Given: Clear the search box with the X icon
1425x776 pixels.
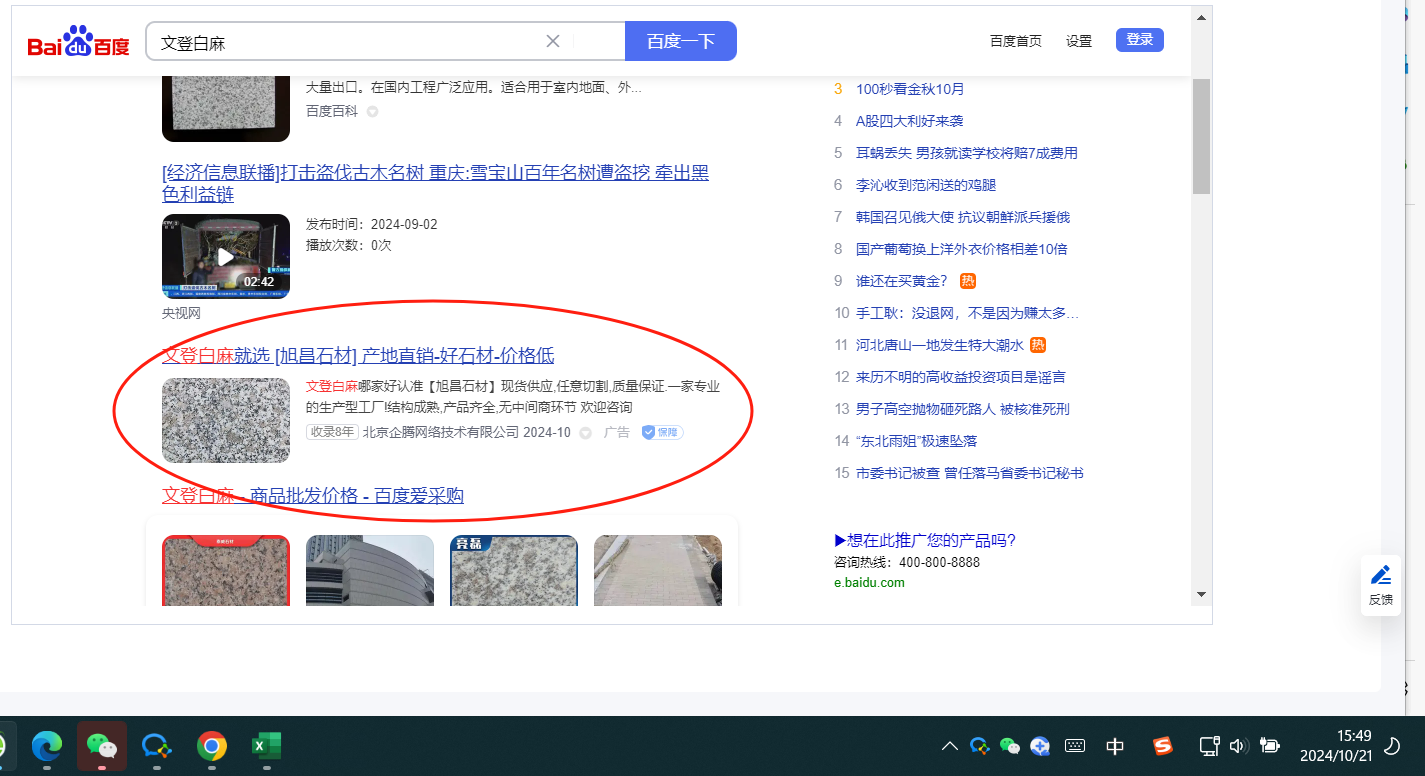Looking at the screenshot, I should click(553, 41).
